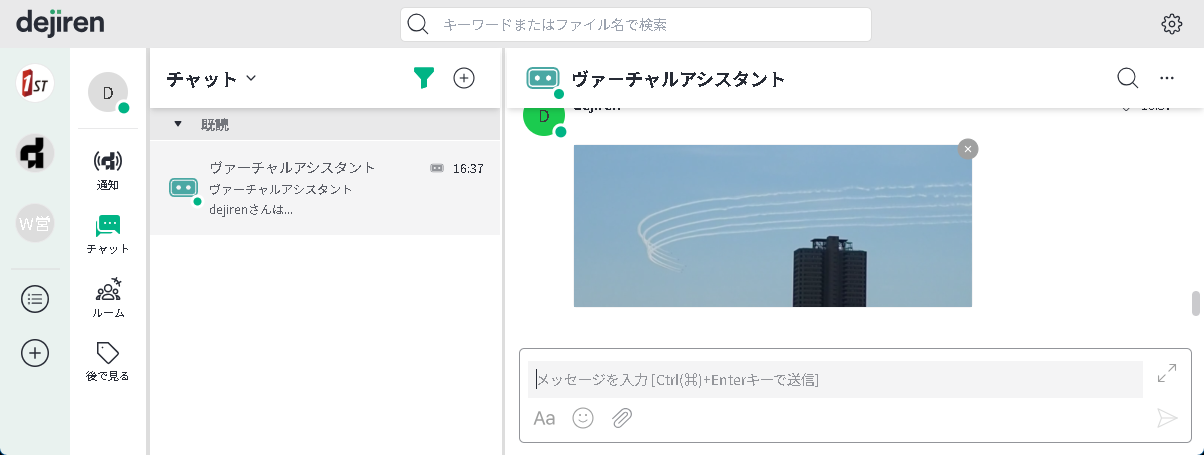Image resolution: width=1204 pixels, height=455 pixels.
Task: Attach a file with paperclip icon
Action: point(622,418)
